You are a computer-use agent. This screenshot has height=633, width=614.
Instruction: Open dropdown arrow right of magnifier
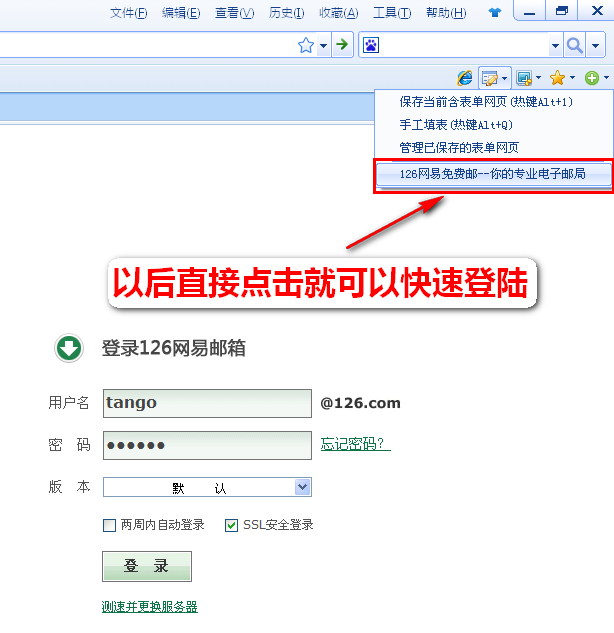coord(595,46)
